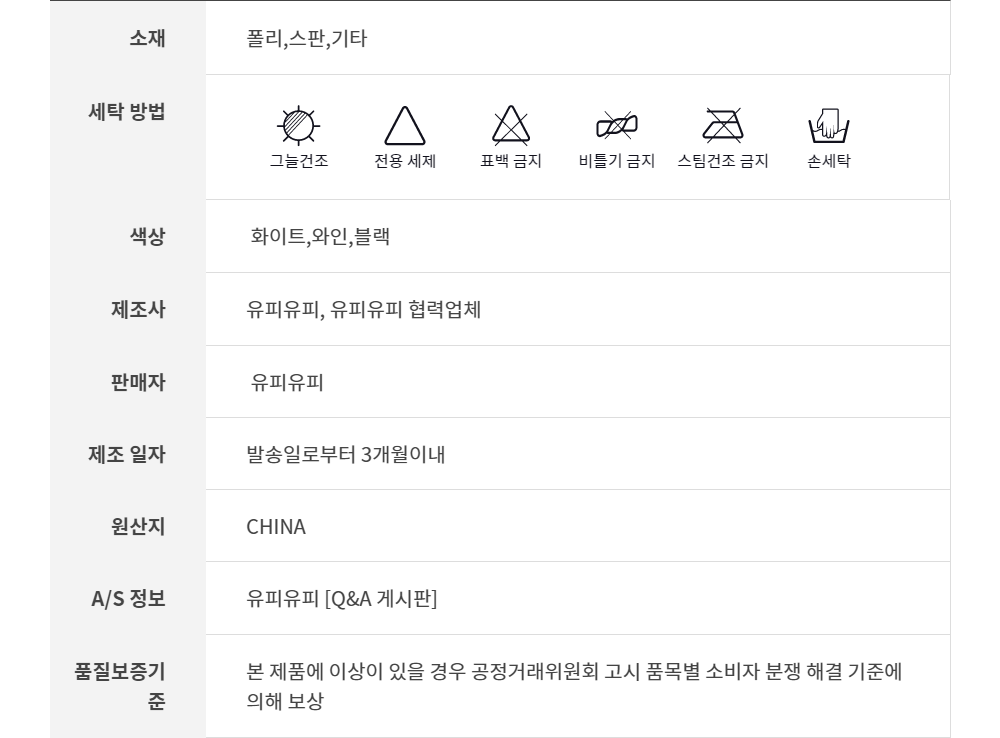Click the color value 화이트,와인,블랙
The height and width of the screenshot is (738, 1000).
(315, 237)
